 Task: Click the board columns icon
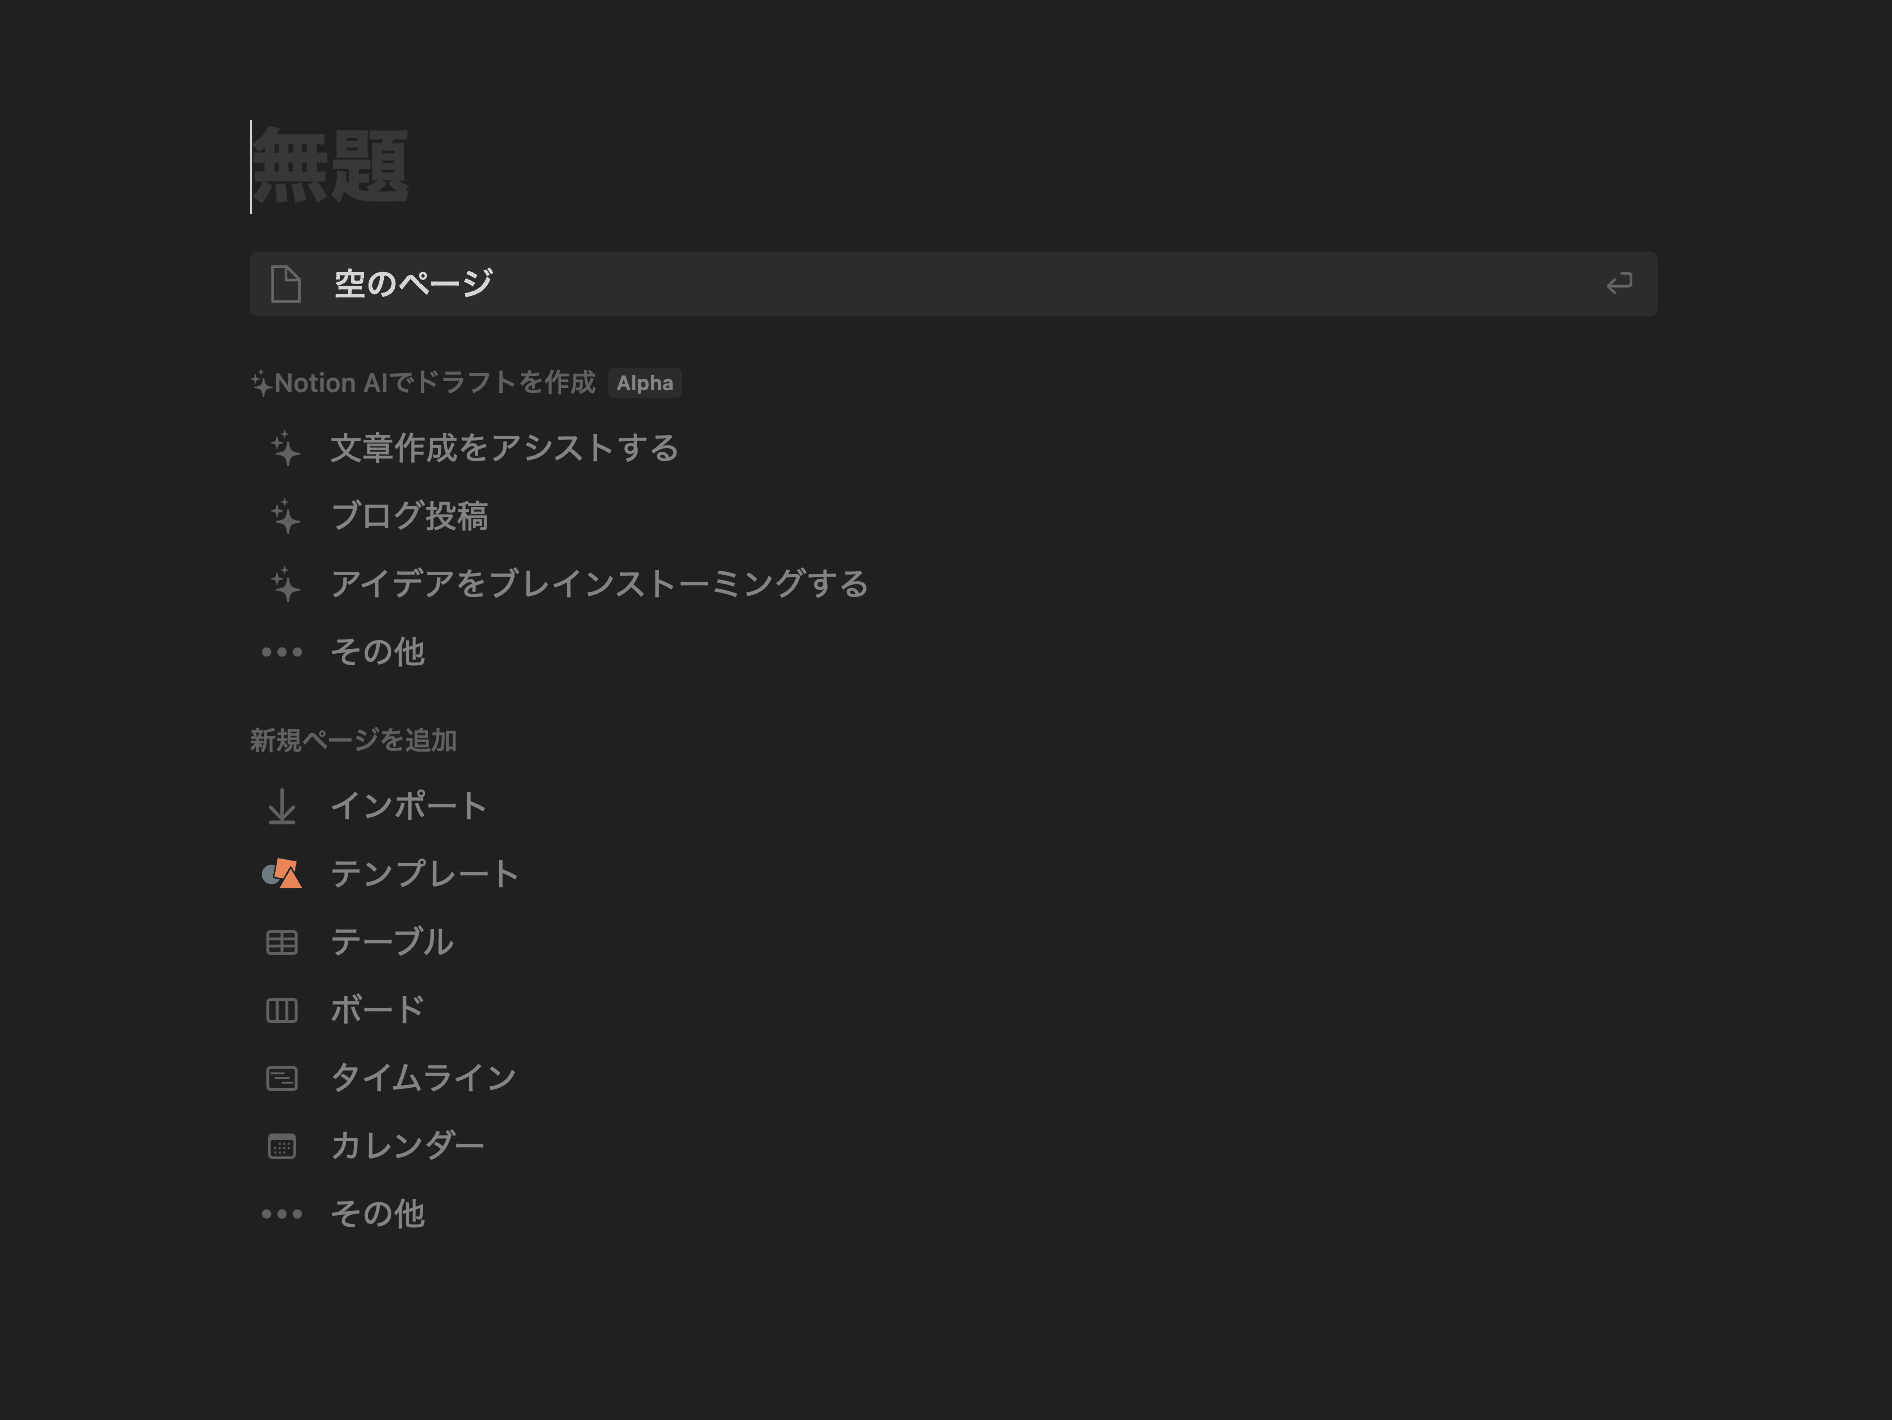tap(282, 1010)
